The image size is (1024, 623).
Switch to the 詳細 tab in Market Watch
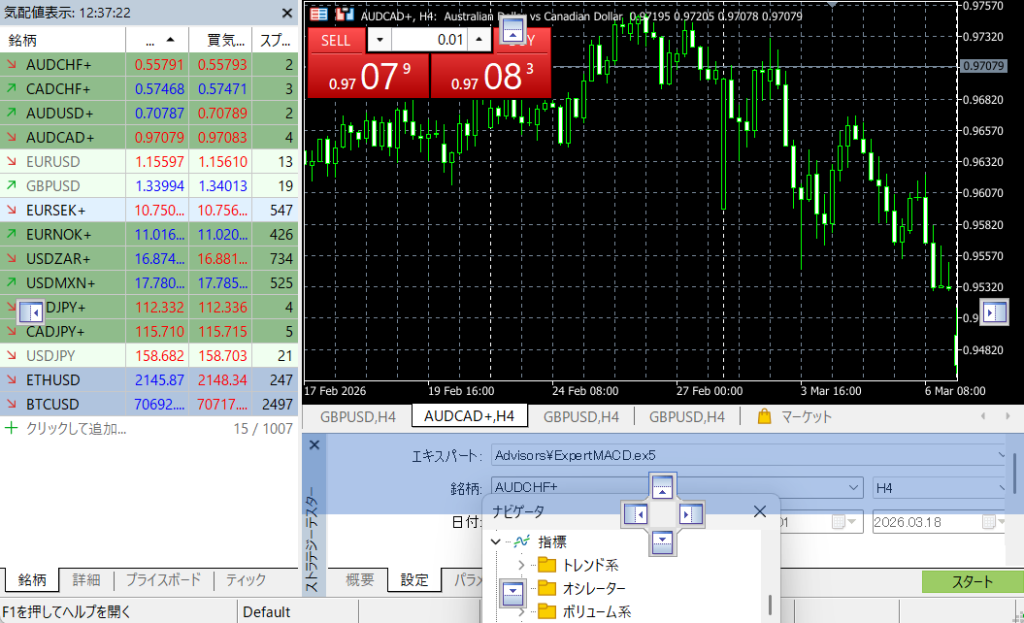85,580
